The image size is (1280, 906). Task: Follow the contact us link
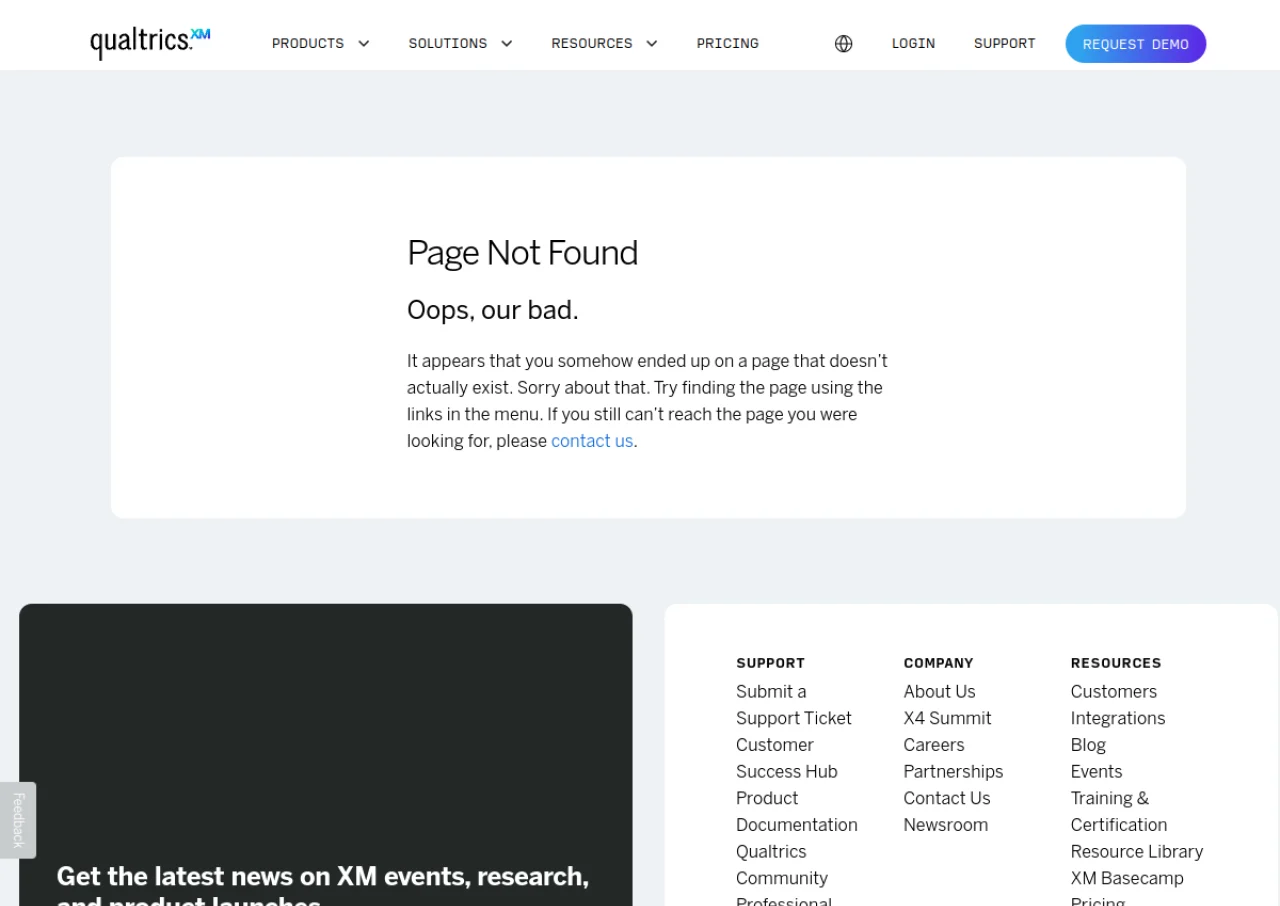[x=592, y=441]
